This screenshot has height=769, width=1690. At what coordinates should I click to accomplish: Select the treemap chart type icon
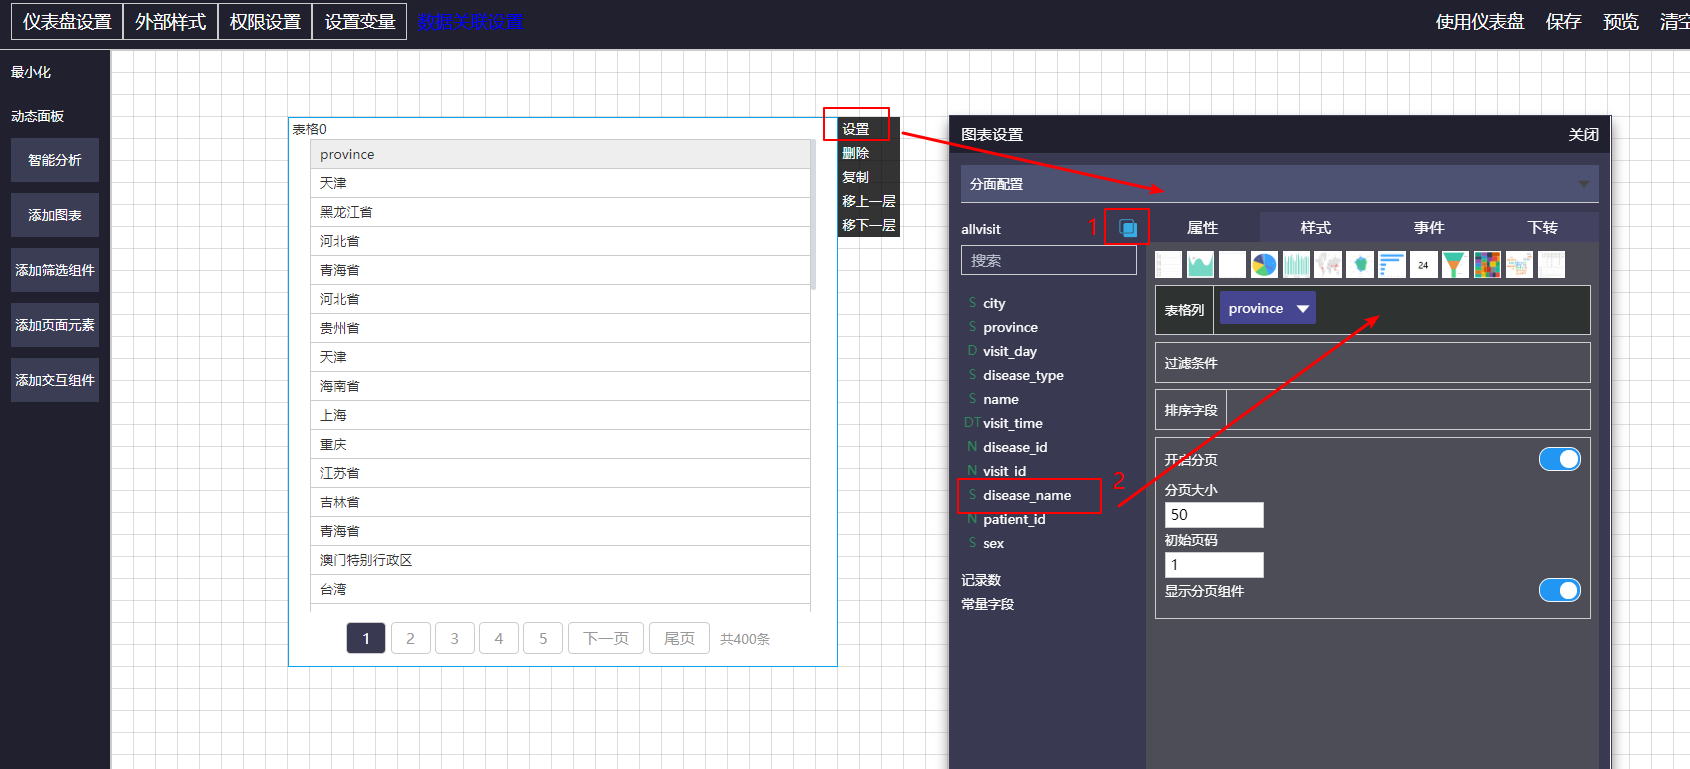pos(1487,264)
